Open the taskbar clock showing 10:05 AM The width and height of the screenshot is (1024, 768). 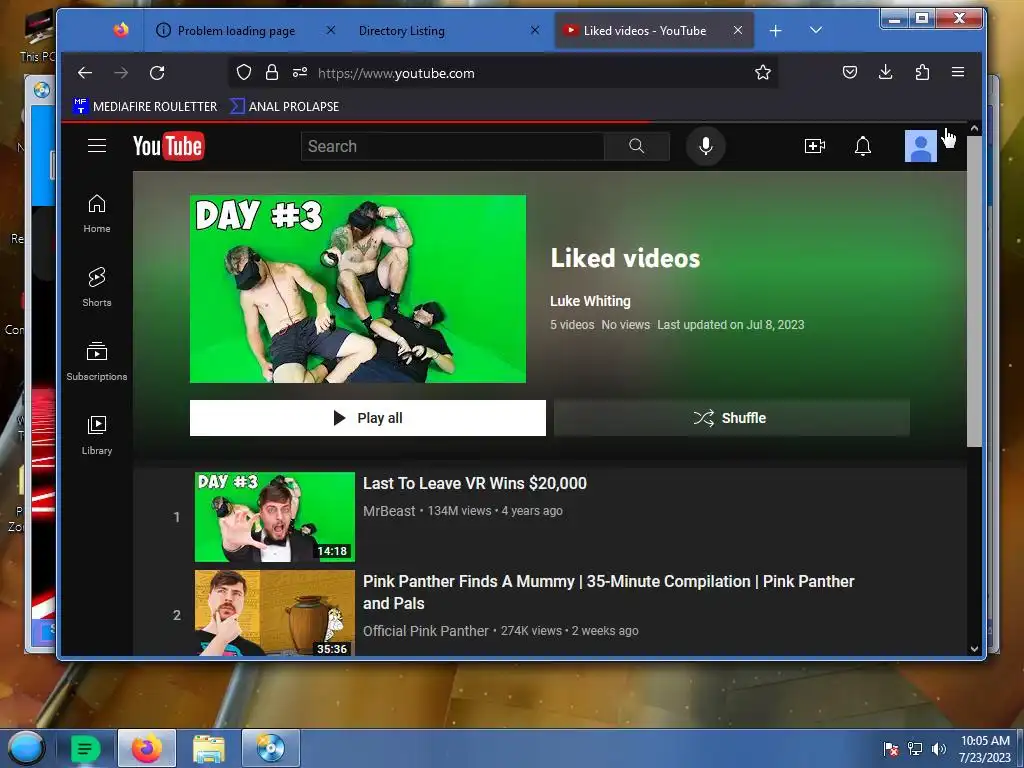click(985, 749)
